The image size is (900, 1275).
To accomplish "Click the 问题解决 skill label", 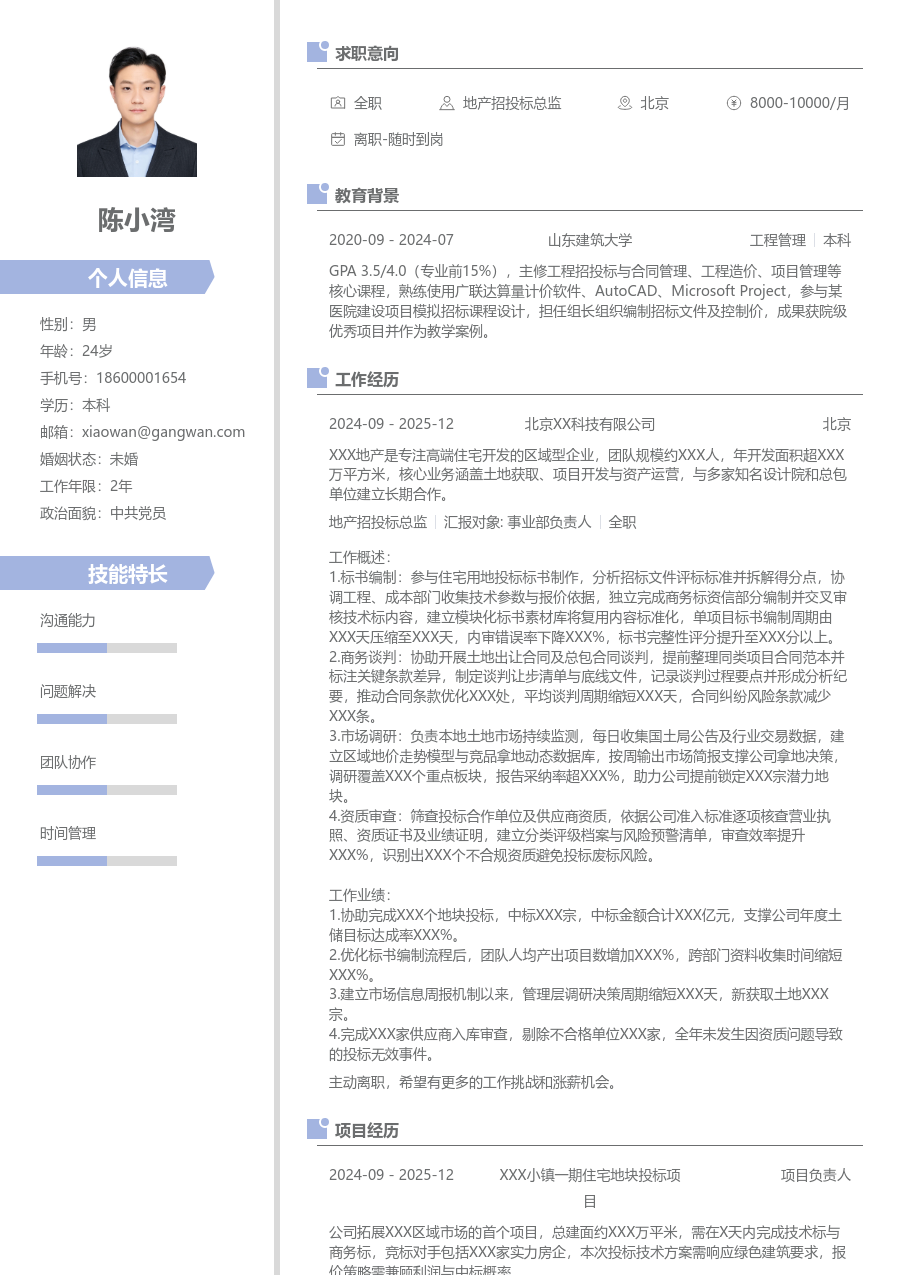I will (68, 691).
